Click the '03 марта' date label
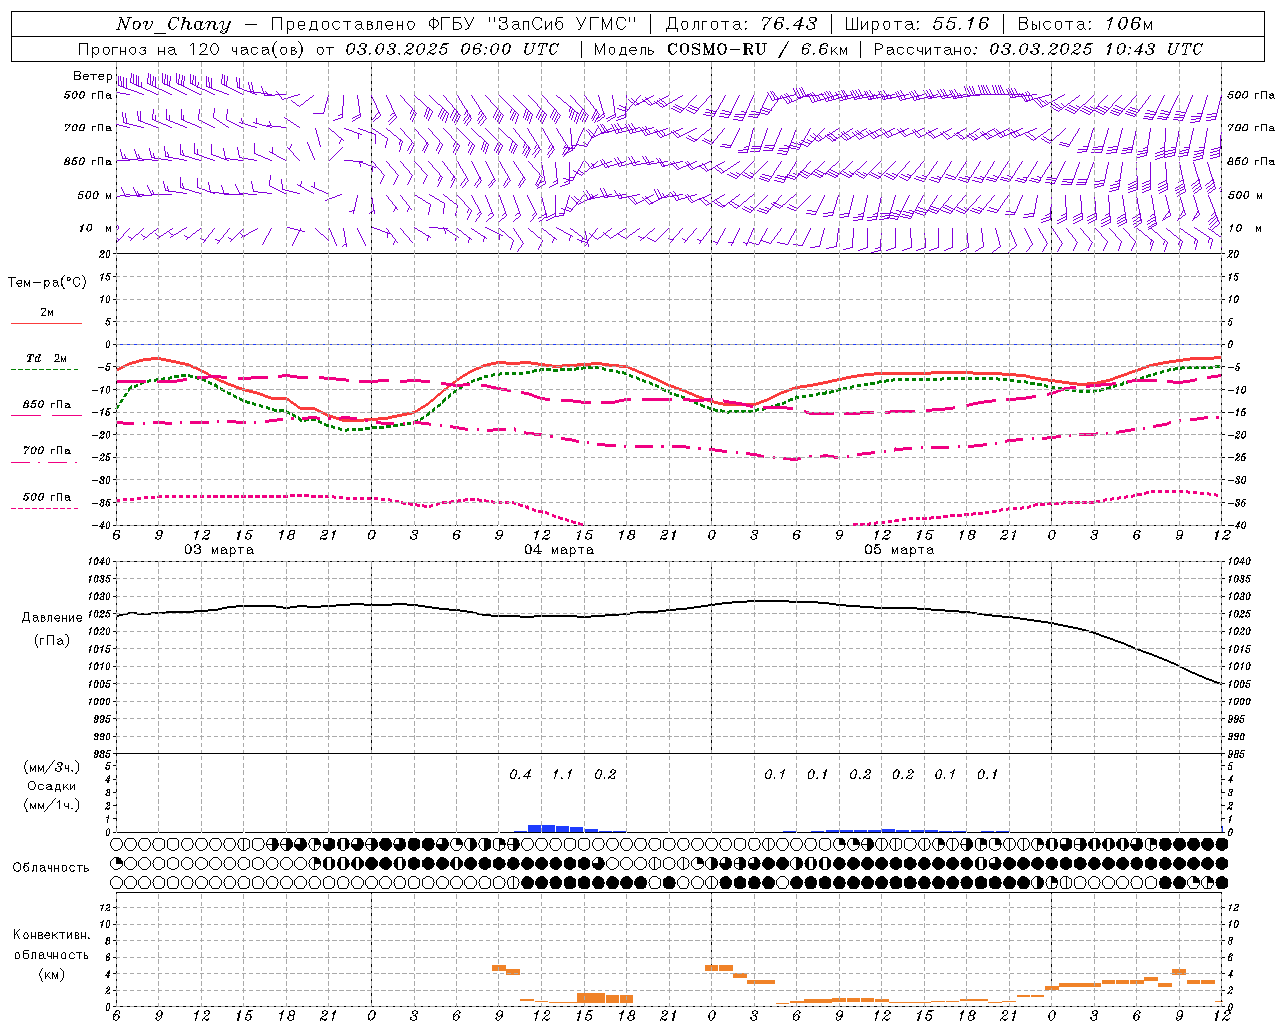 point(219,550)
